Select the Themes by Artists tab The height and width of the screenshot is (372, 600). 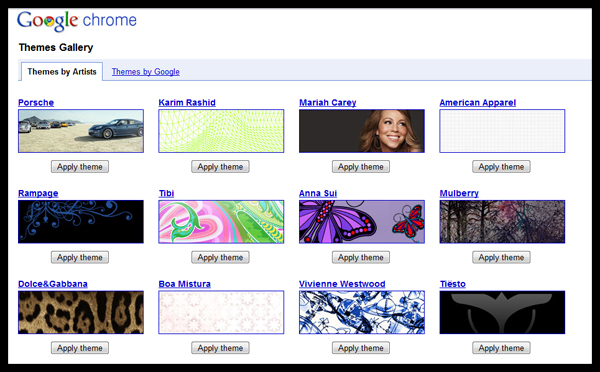pos(62,72)
